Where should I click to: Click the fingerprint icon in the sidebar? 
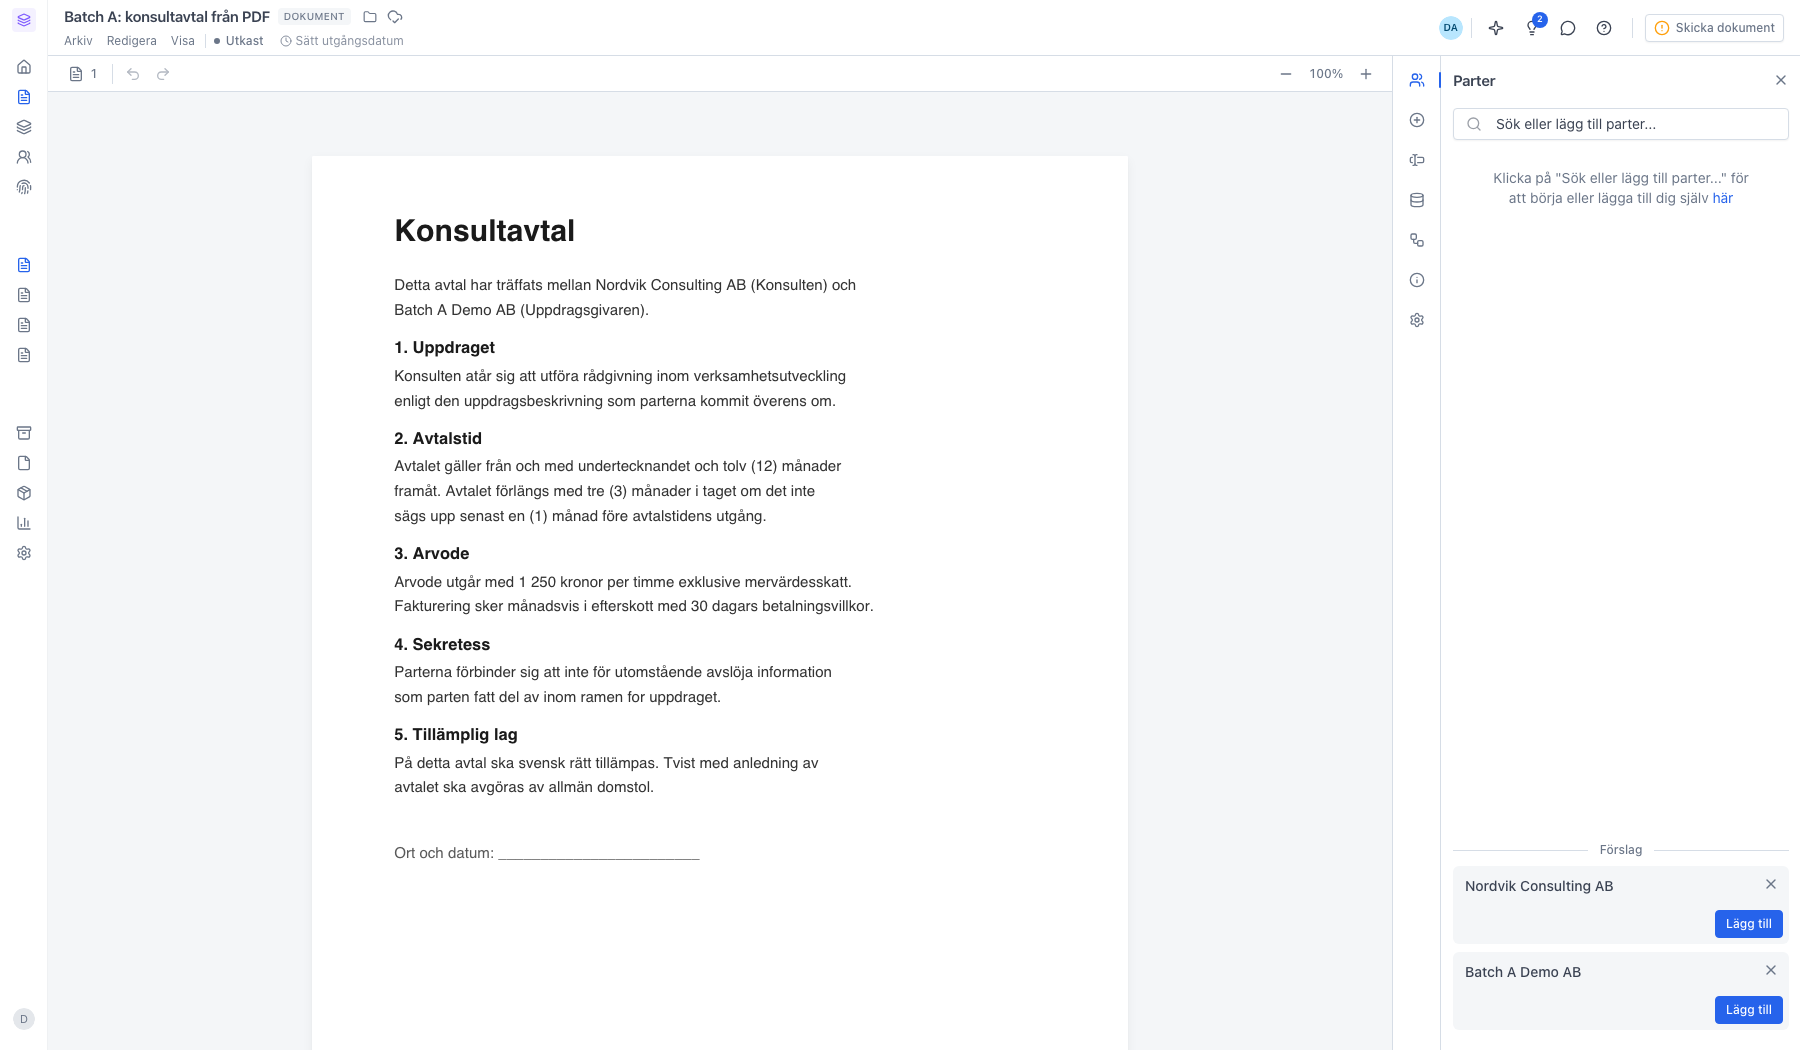(x=24, y=187)
